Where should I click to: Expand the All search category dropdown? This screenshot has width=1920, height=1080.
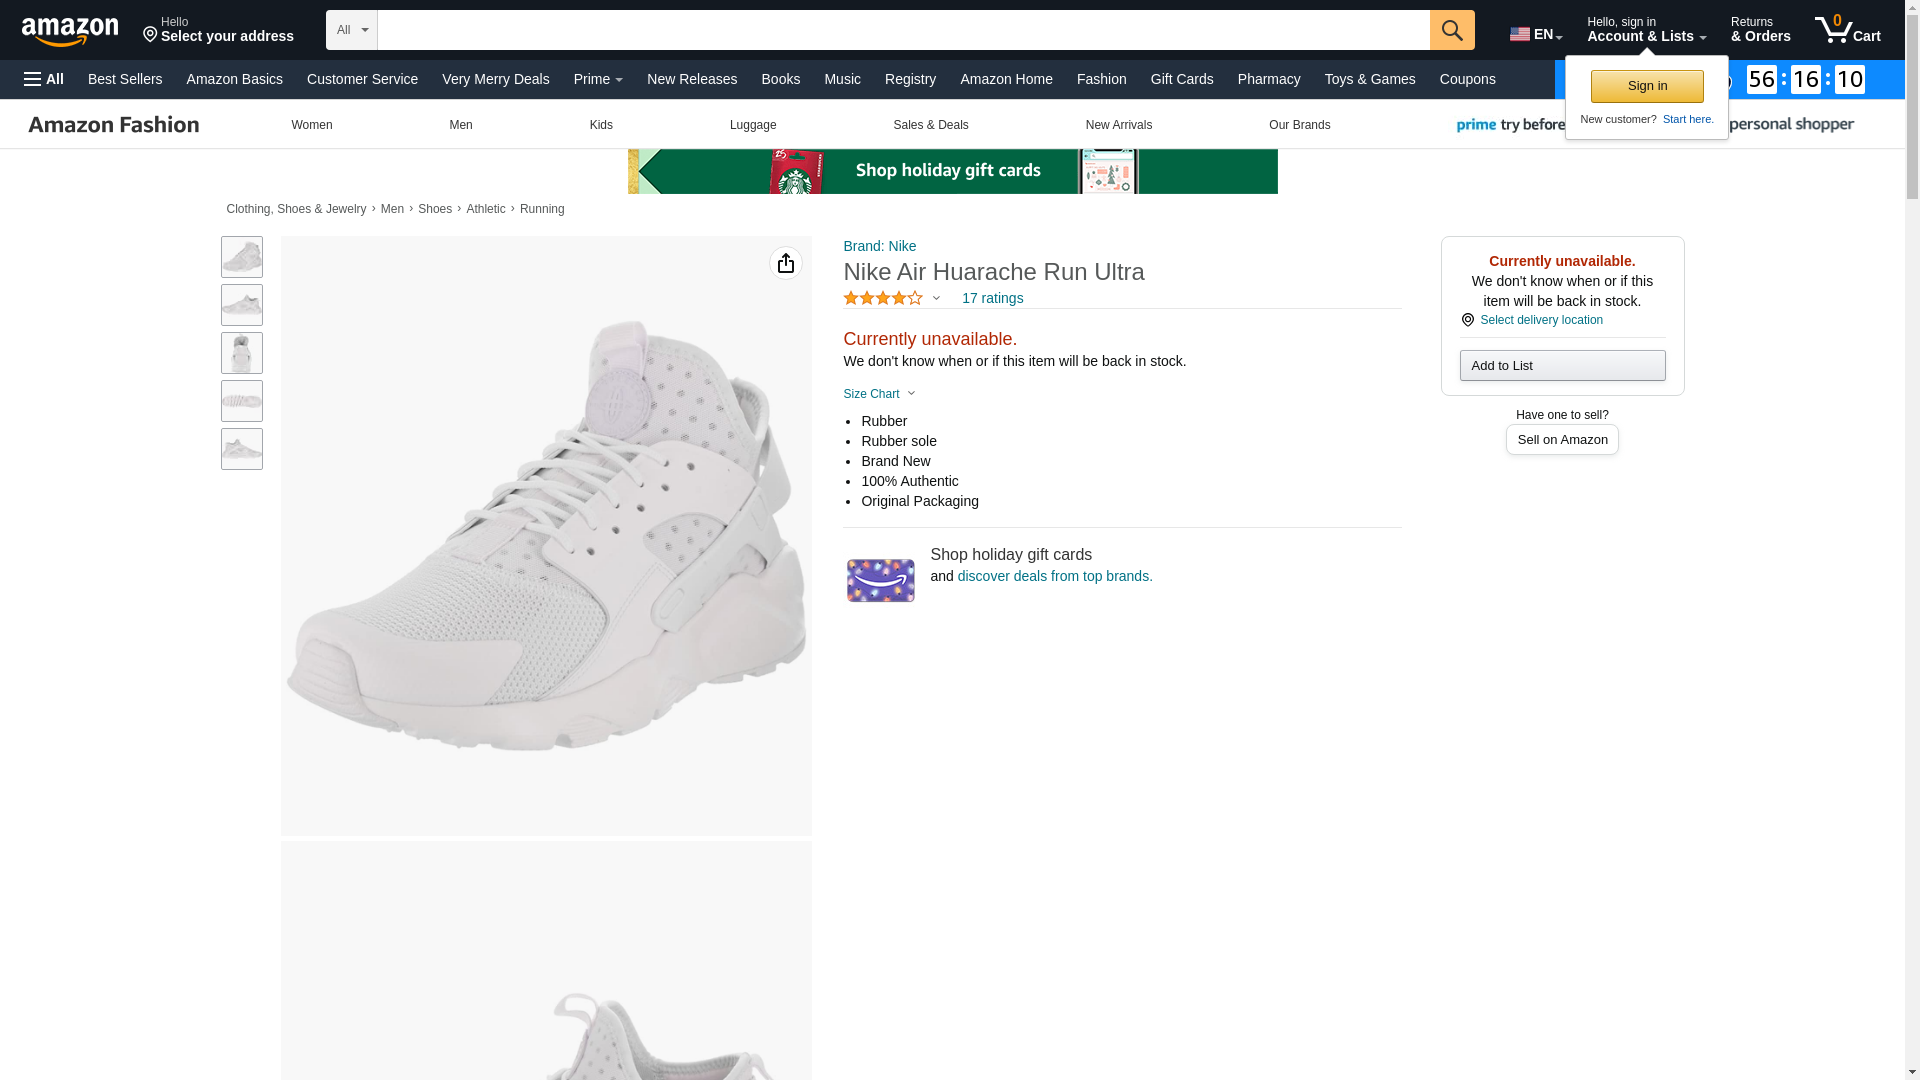tap(352, 30)
